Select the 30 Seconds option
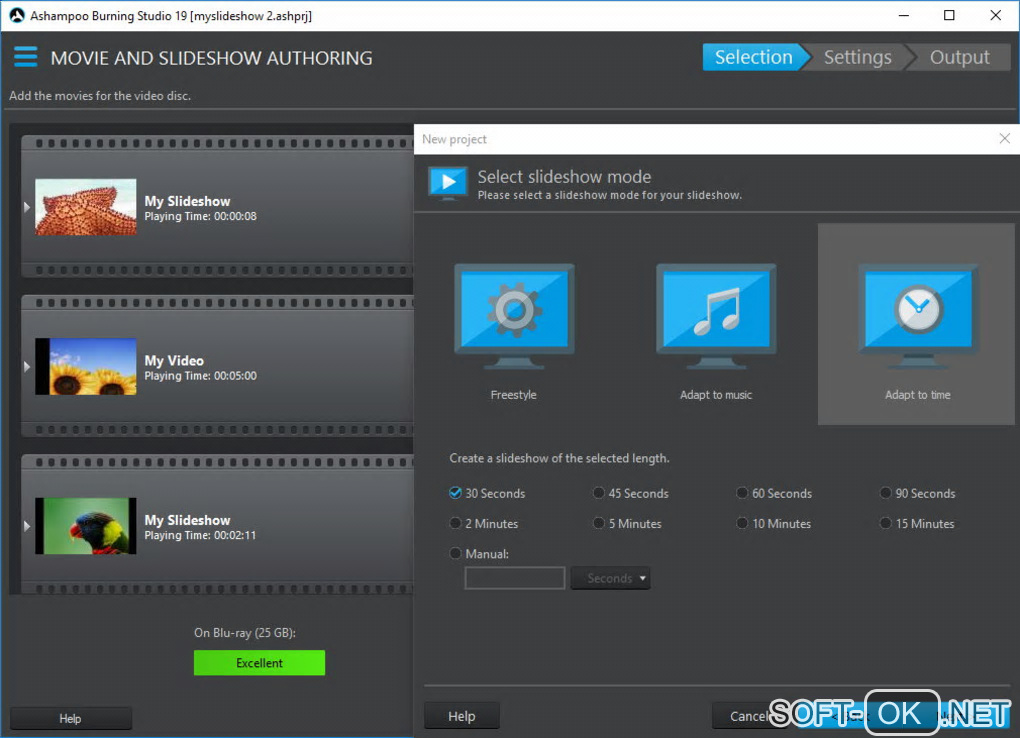This screenshot has width=1020, height=738. pyautogui.click(x=487, y=493)
